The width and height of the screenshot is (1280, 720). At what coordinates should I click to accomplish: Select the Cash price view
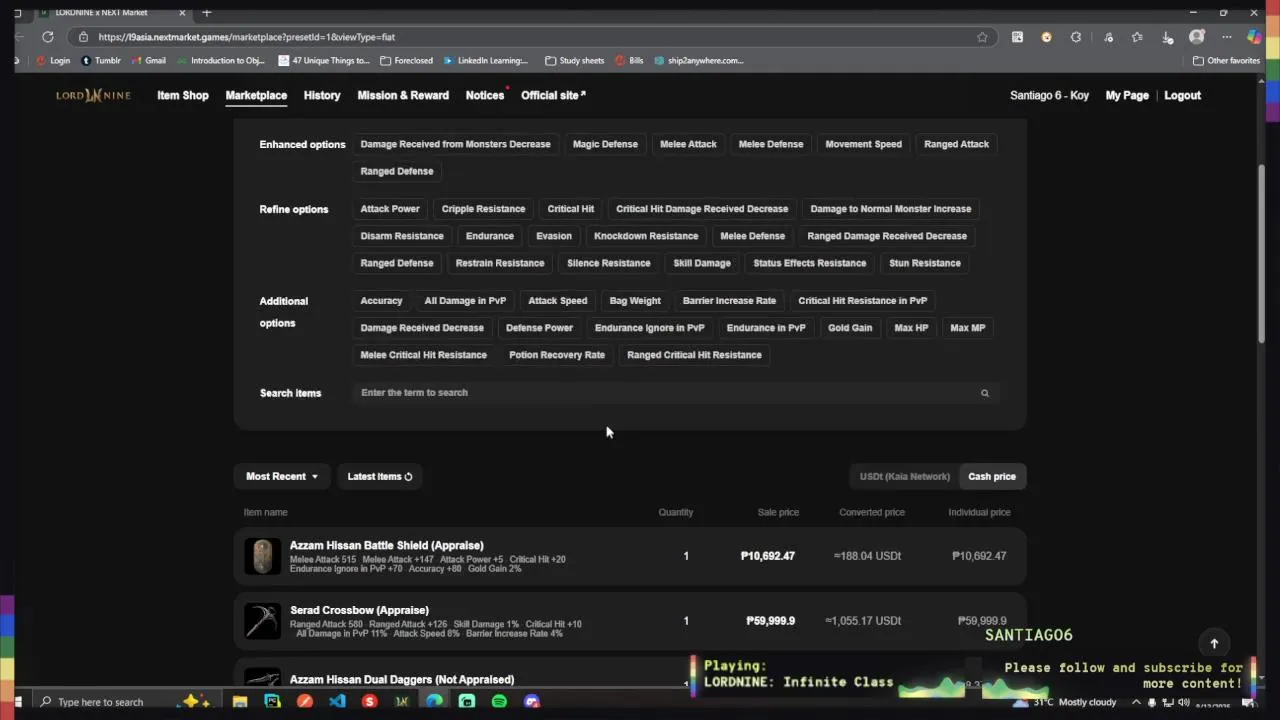(992, 476)
